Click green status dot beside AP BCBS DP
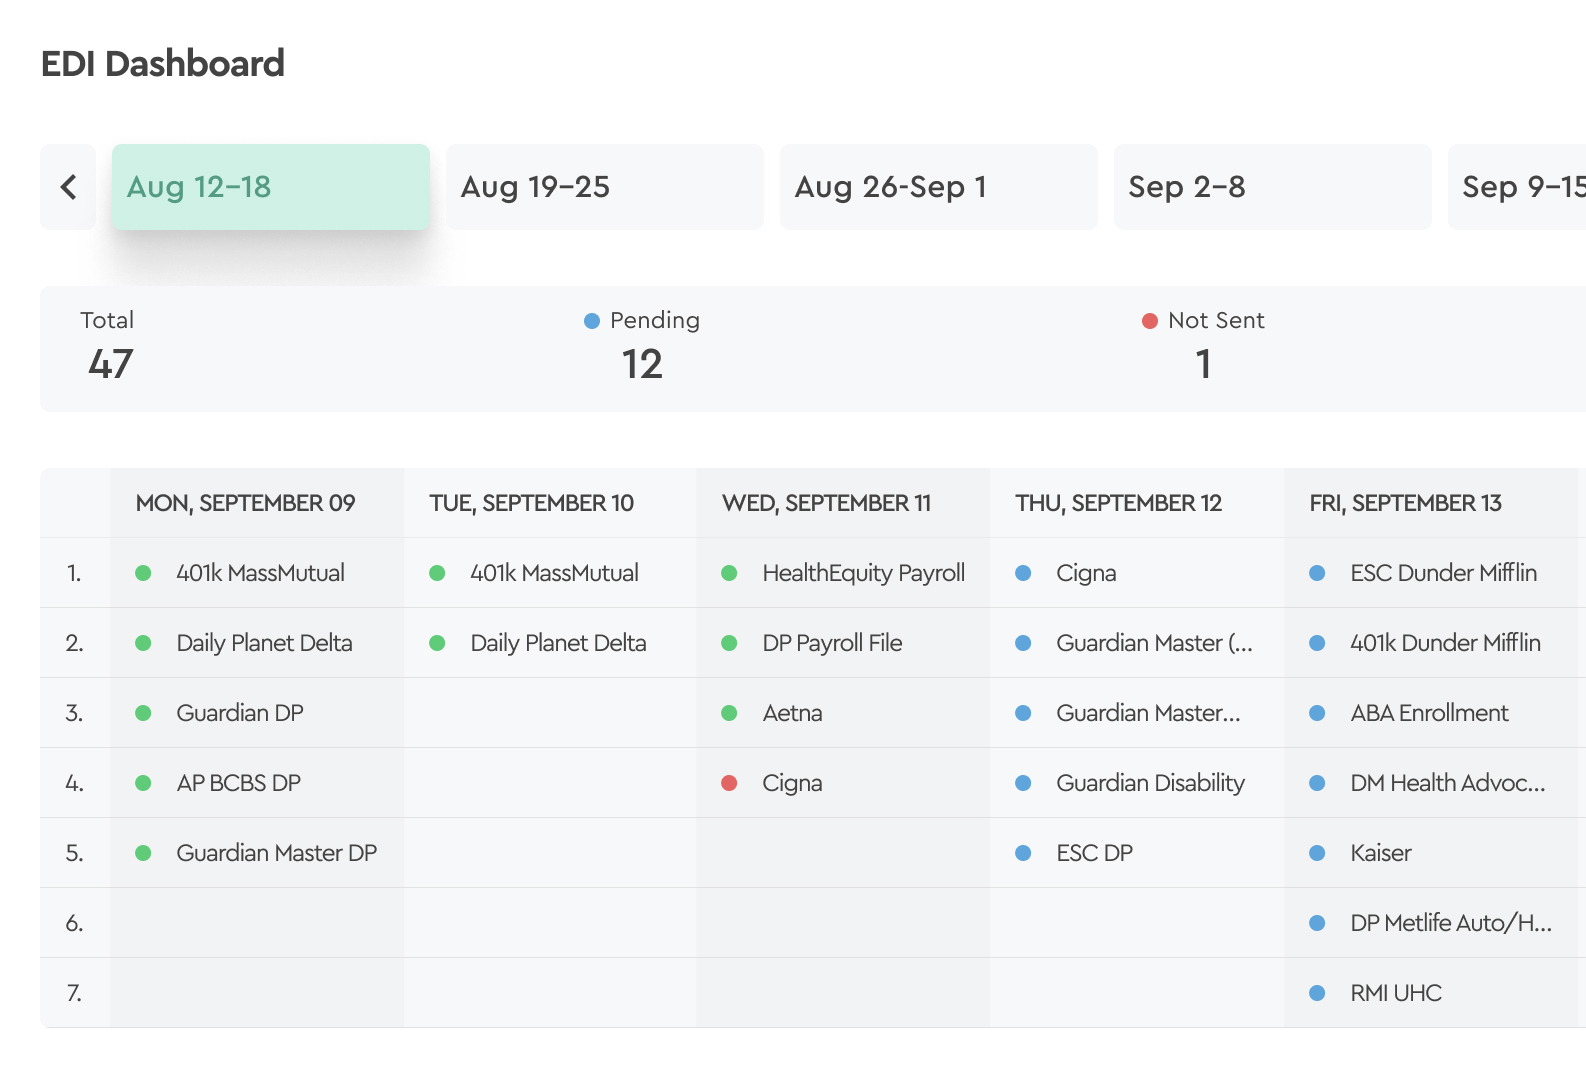Screen dimensions: 1586x1068 (x=143, y=783)
